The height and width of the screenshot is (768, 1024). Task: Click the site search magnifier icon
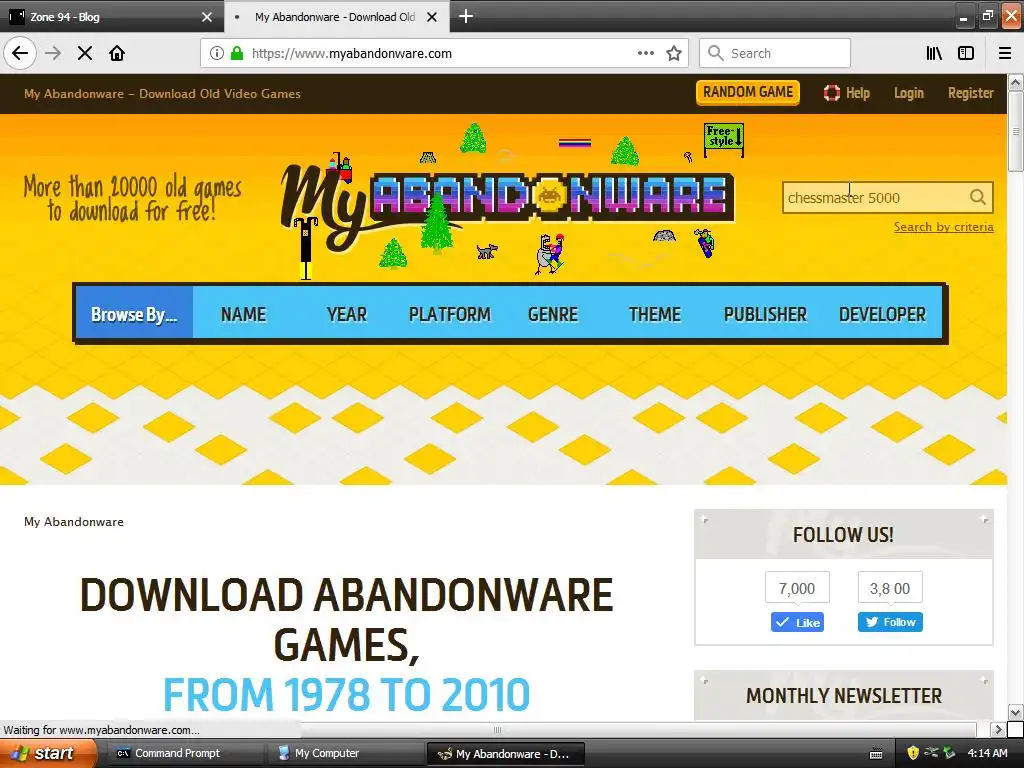(x=978, y=197)
